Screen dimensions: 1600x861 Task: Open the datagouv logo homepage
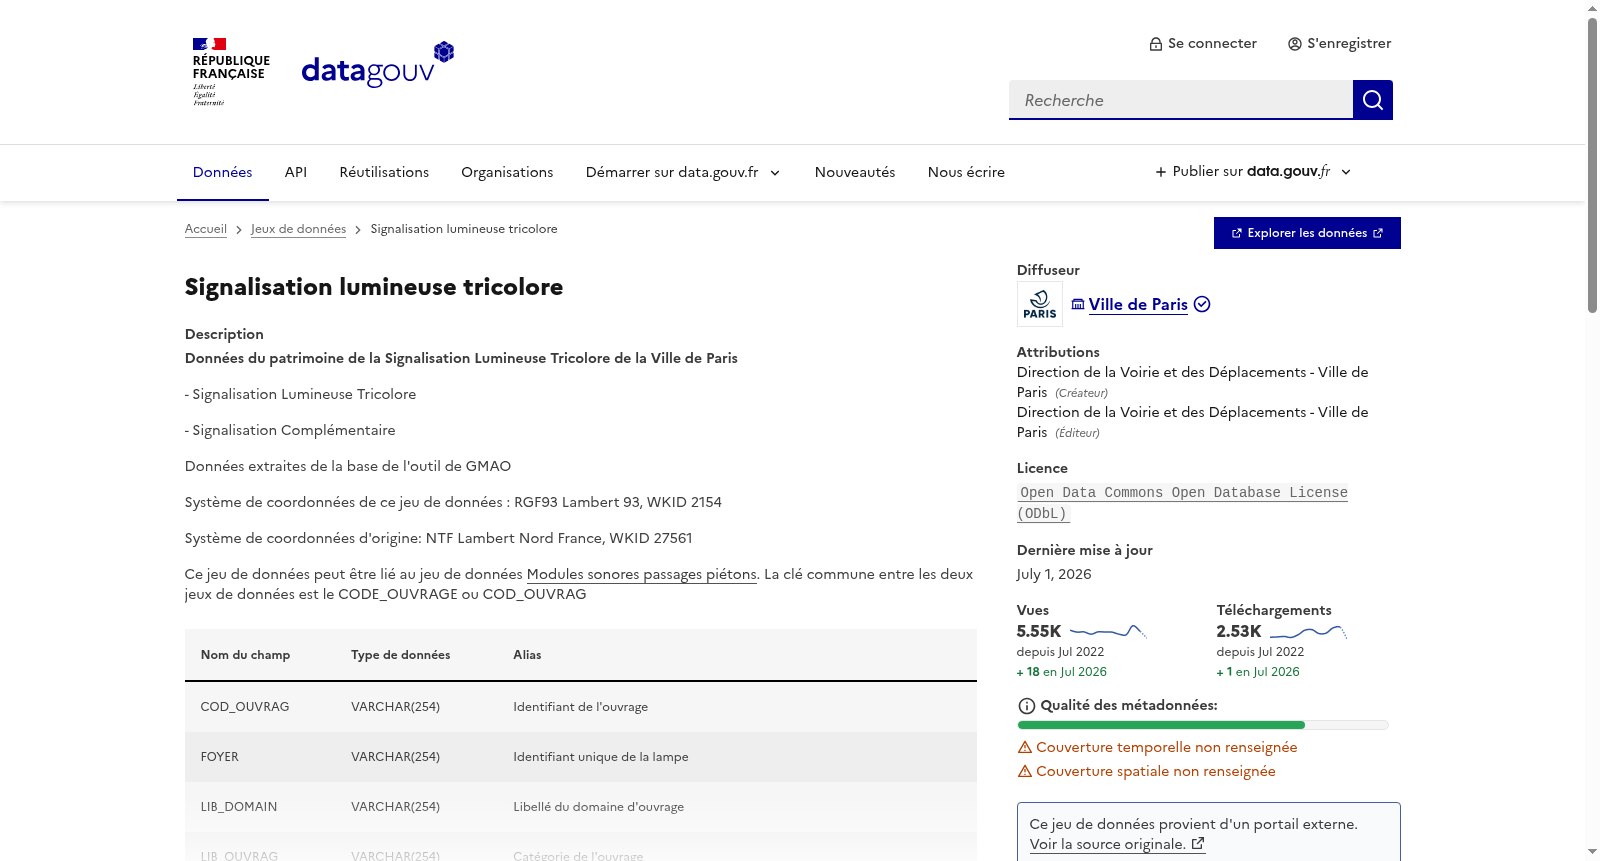[378, 65]
